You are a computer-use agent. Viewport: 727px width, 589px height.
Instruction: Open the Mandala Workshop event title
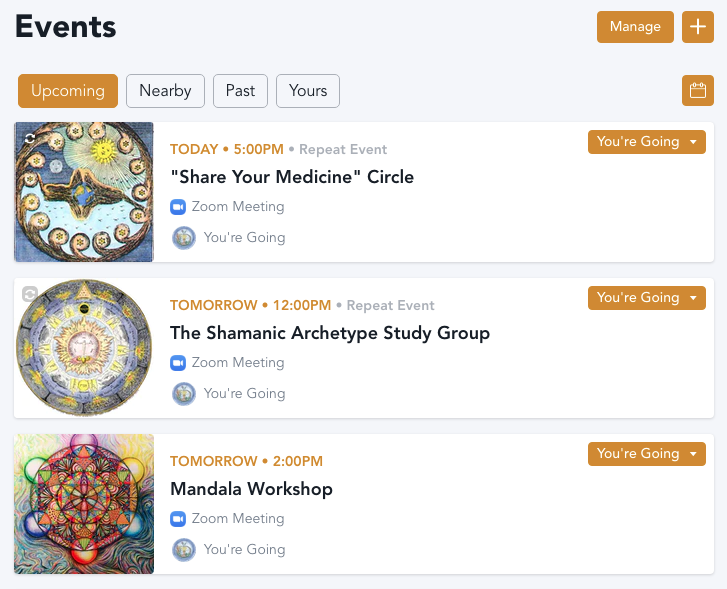point(251,489)
